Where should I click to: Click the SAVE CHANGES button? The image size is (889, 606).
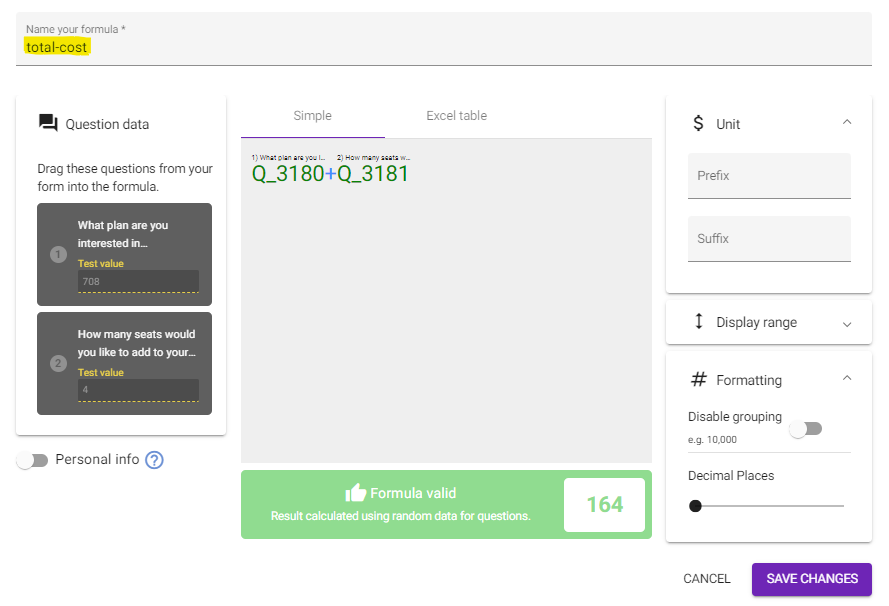coord(812,579)
